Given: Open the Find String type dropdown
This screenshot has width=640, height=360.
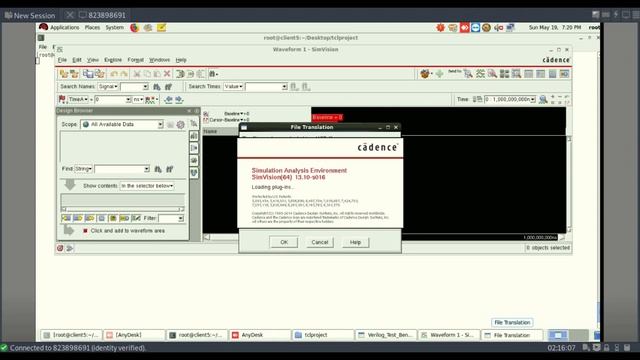Looking at the screenshot, I should click(x=83, y=169).
